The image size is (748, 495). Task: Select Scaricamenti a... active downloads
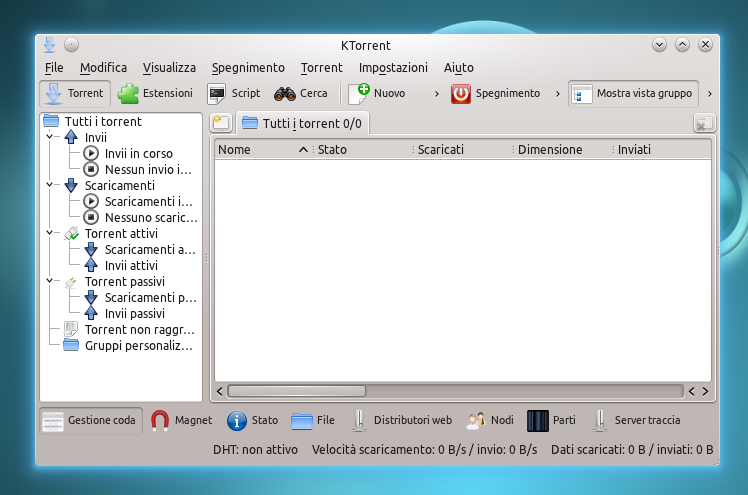[x=150, y=249]
